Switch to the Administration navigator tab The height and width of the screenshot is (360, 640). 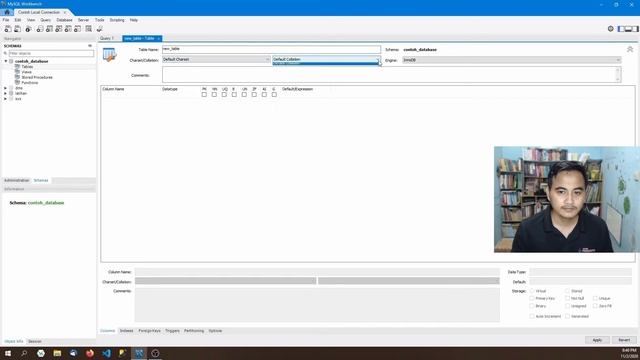pyautogui.click(x=17, y=180)
